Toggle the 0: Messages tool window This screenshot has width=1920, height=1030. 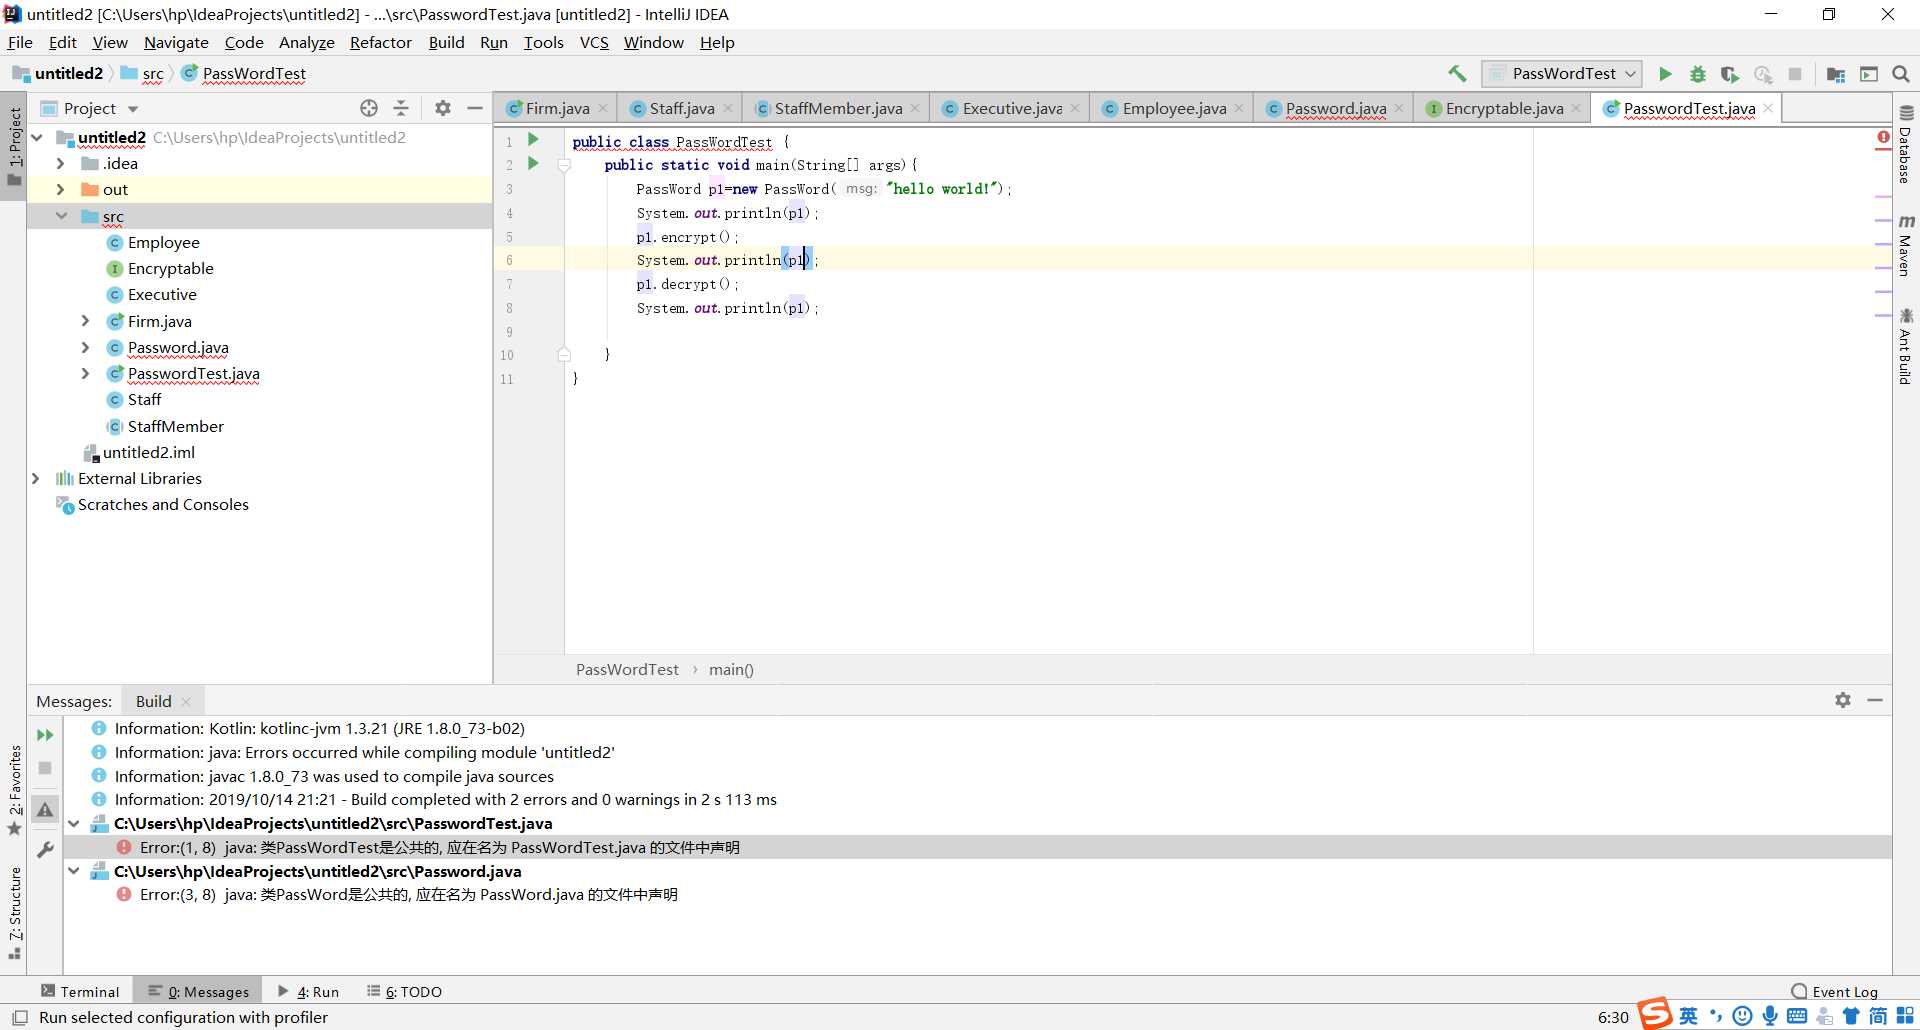click(x=198, y=991)
